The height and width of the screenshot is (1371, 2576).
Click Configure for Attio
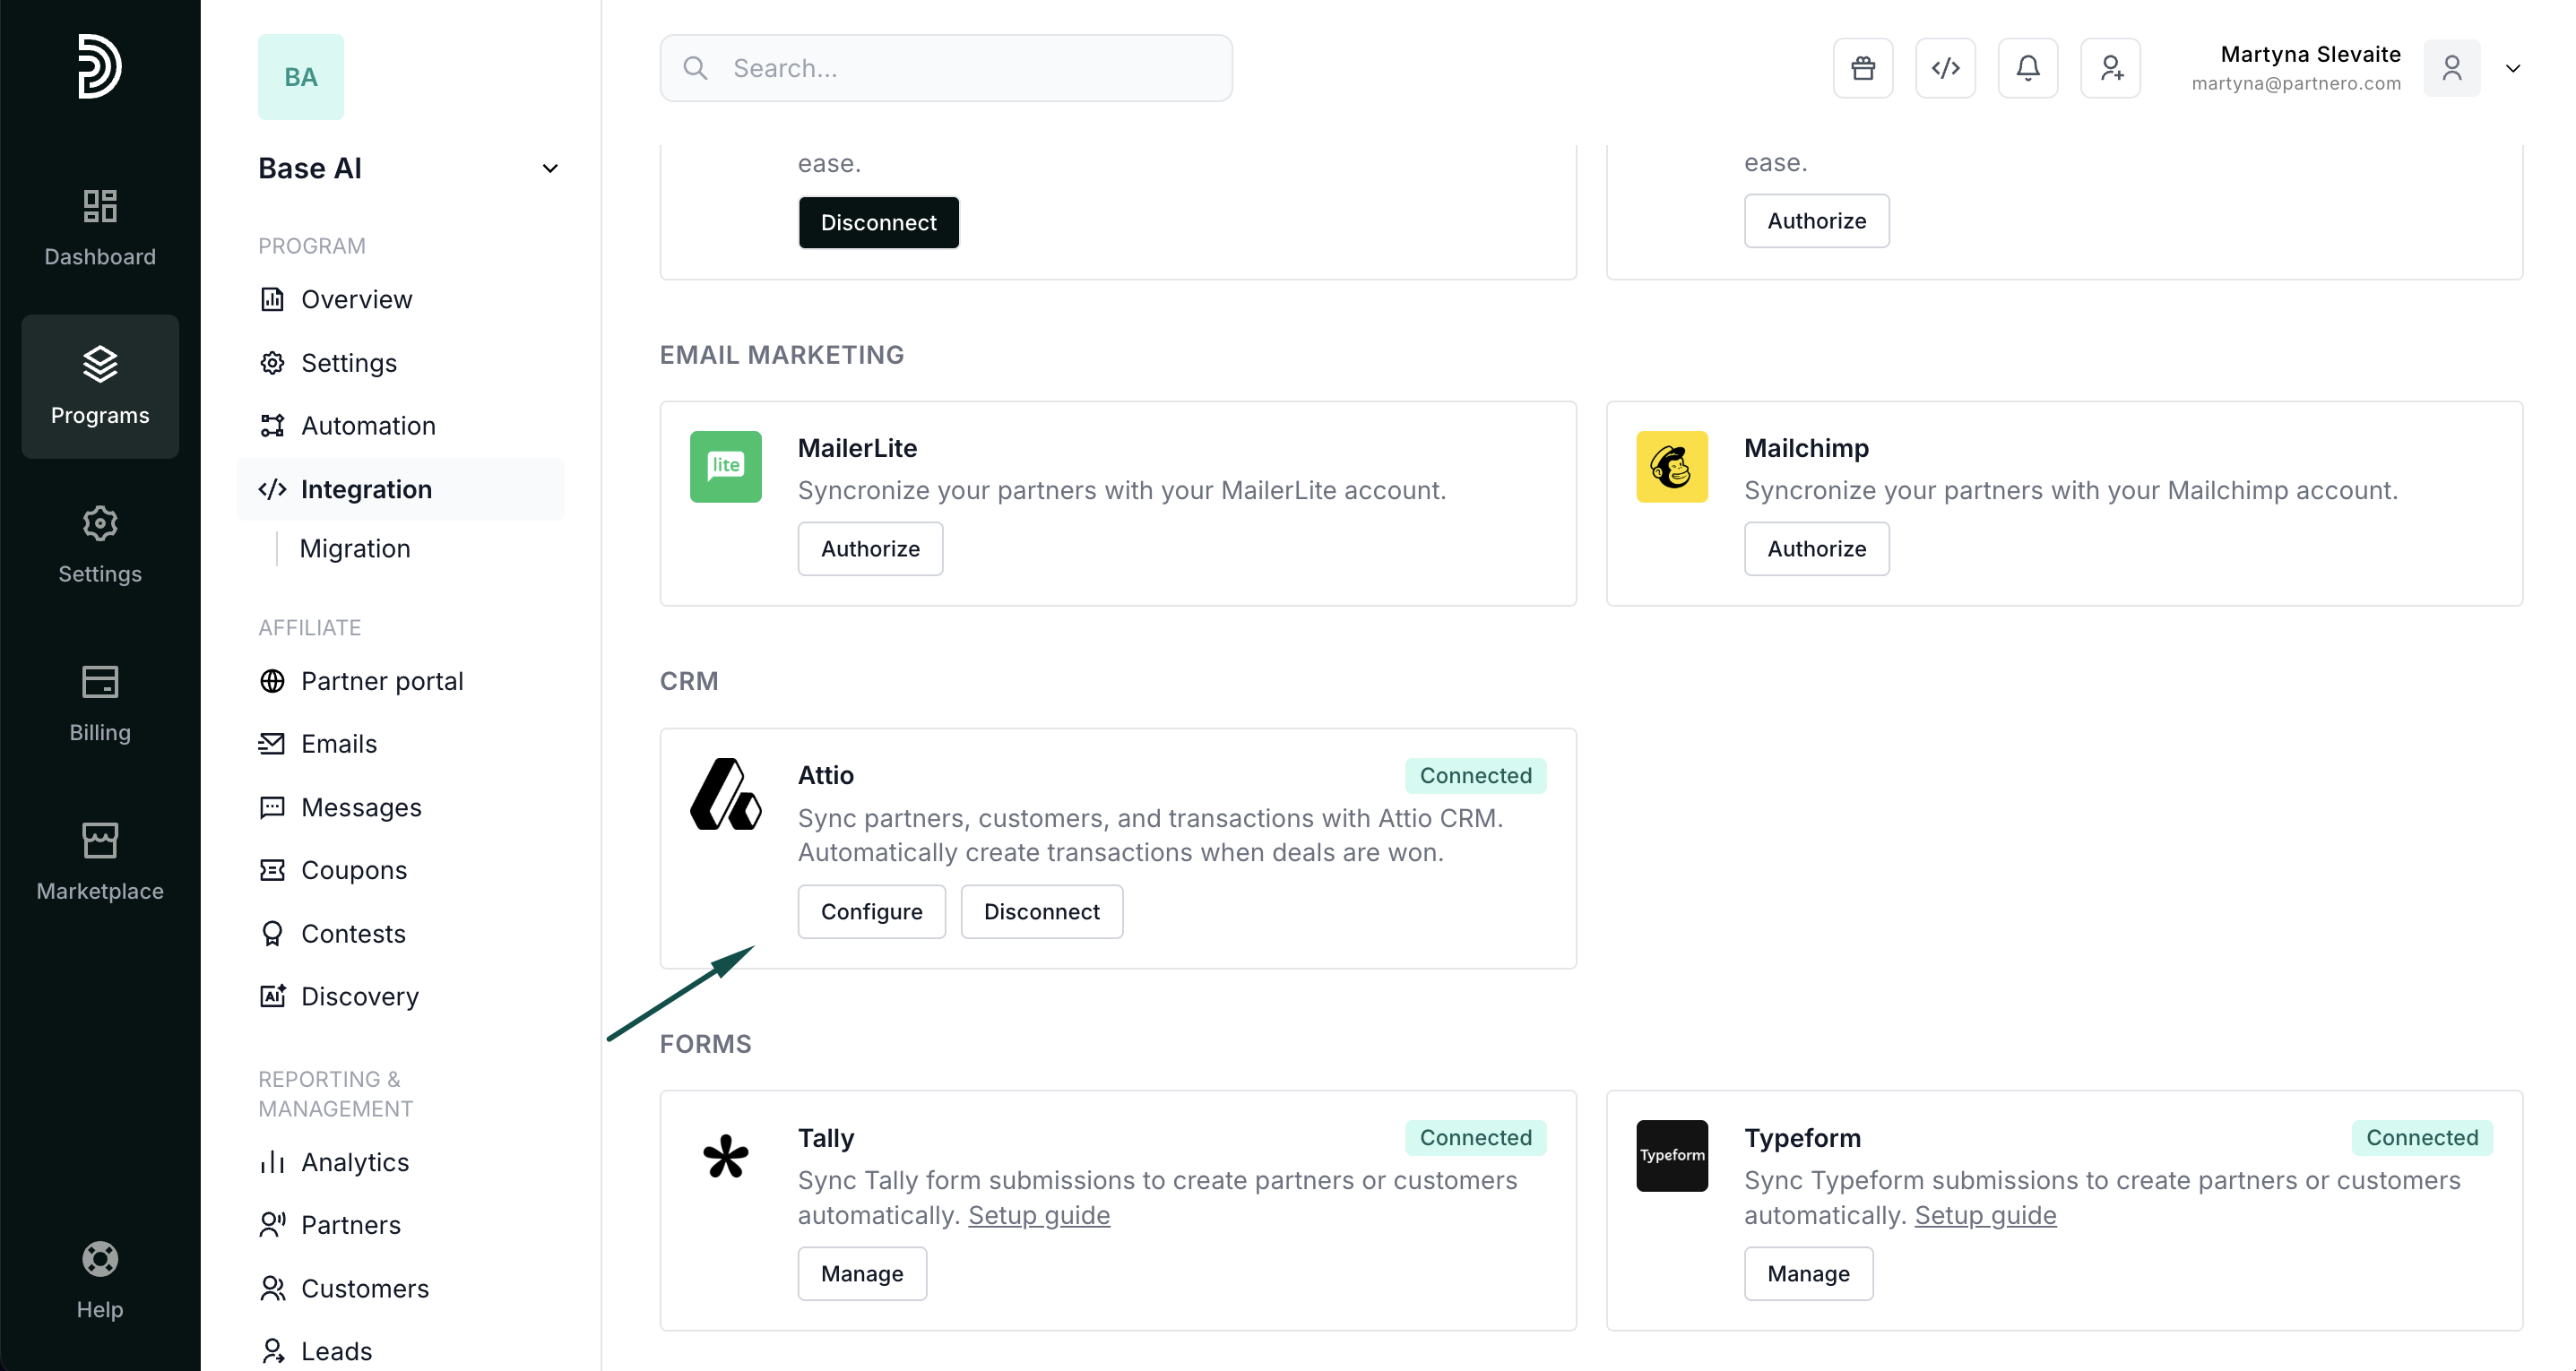point(871,912)
